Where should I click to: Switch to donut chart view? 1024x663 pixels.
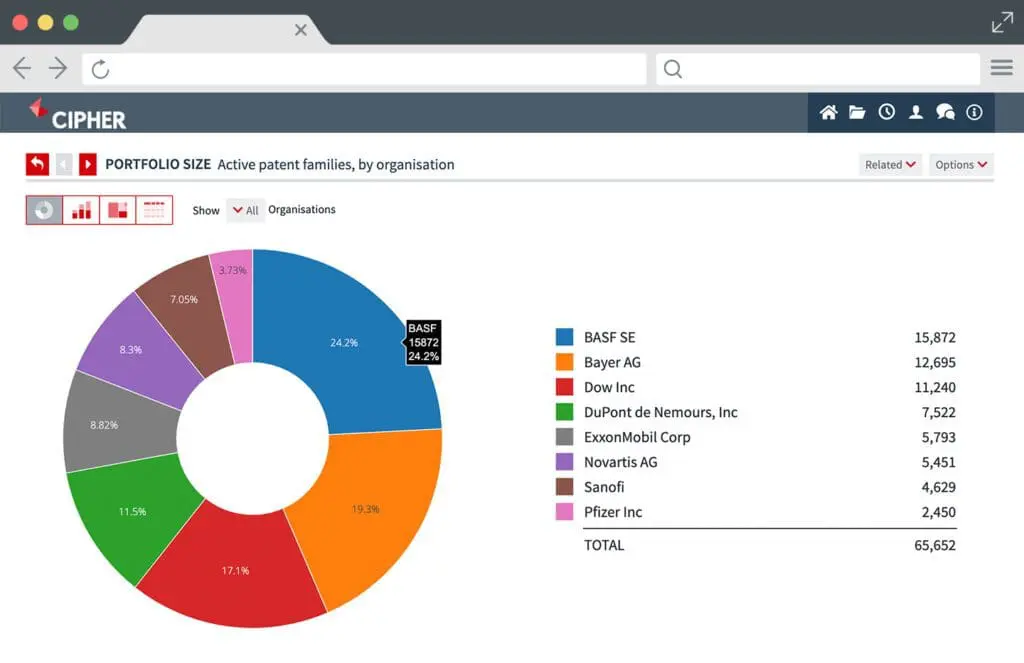click(44, 210)
